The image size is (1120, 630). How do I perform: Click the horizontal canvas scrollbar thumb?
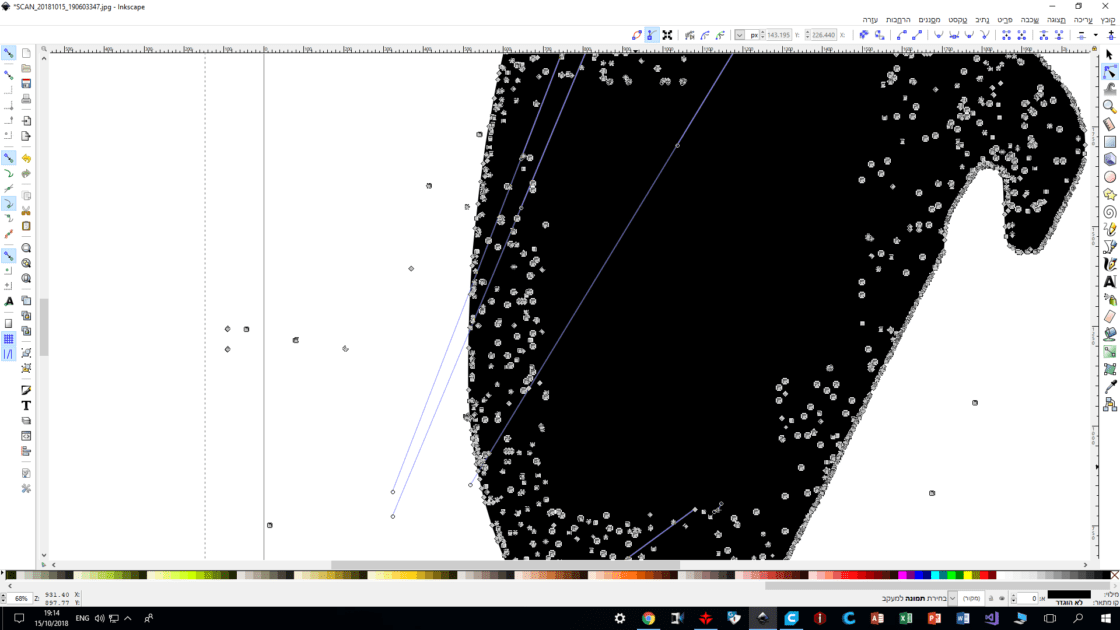click(x=504, y=565)
